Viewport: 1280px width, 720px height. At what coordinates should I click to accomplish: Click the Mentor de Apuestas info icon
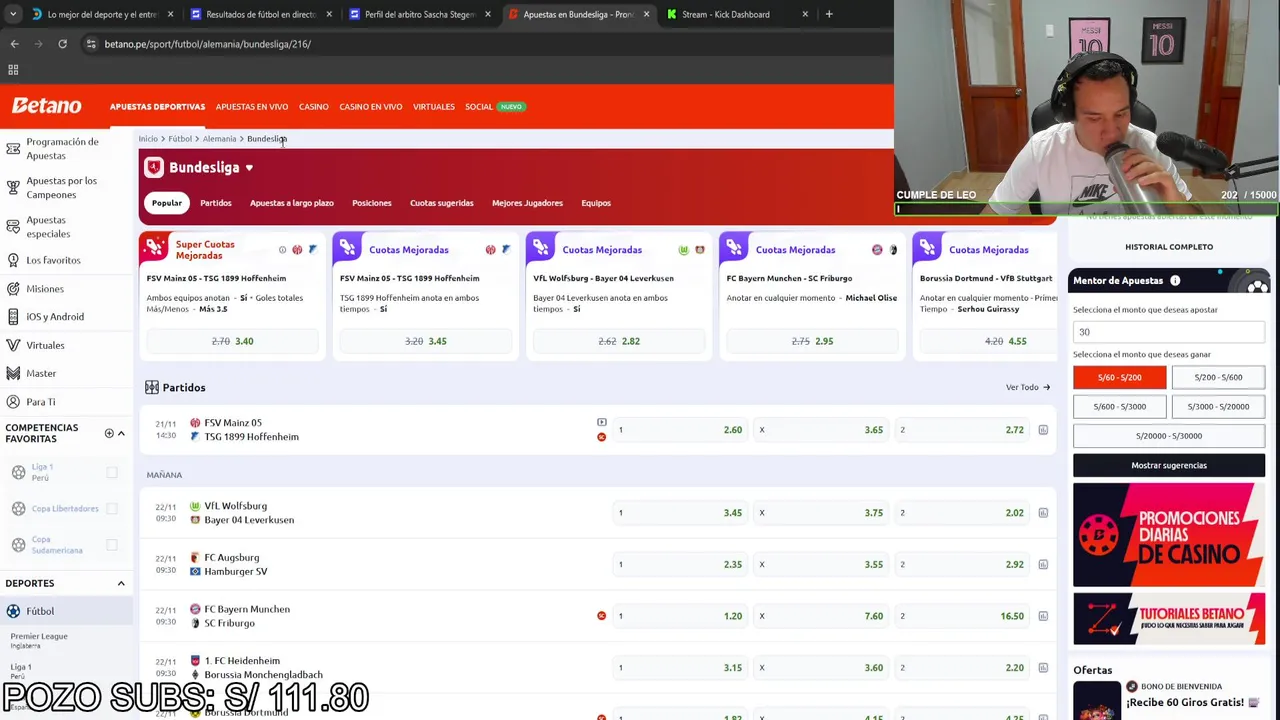pos(1175,281)
